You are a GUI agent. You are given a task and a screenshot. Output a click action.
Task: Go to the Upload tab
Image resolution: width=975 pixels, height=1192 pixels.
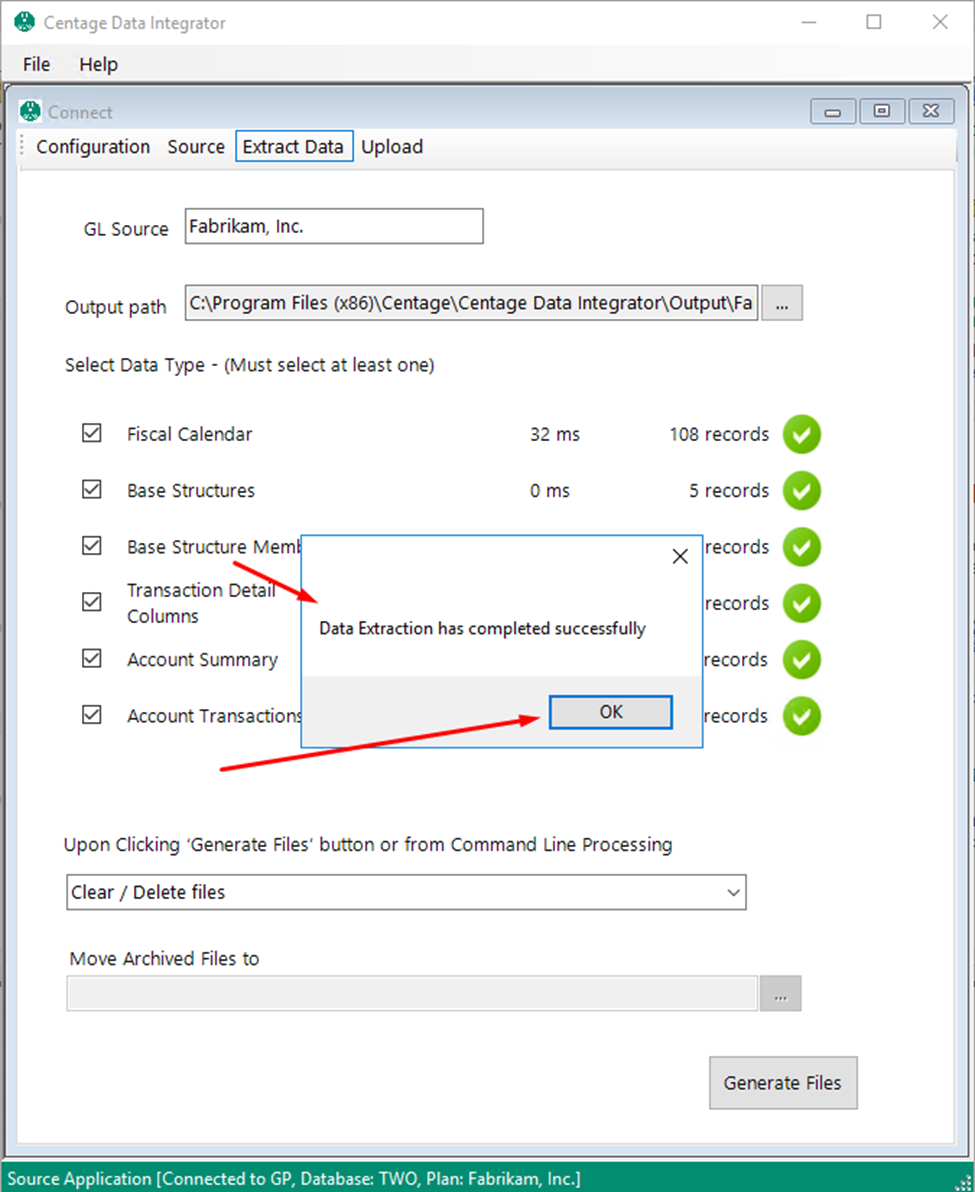392,147
